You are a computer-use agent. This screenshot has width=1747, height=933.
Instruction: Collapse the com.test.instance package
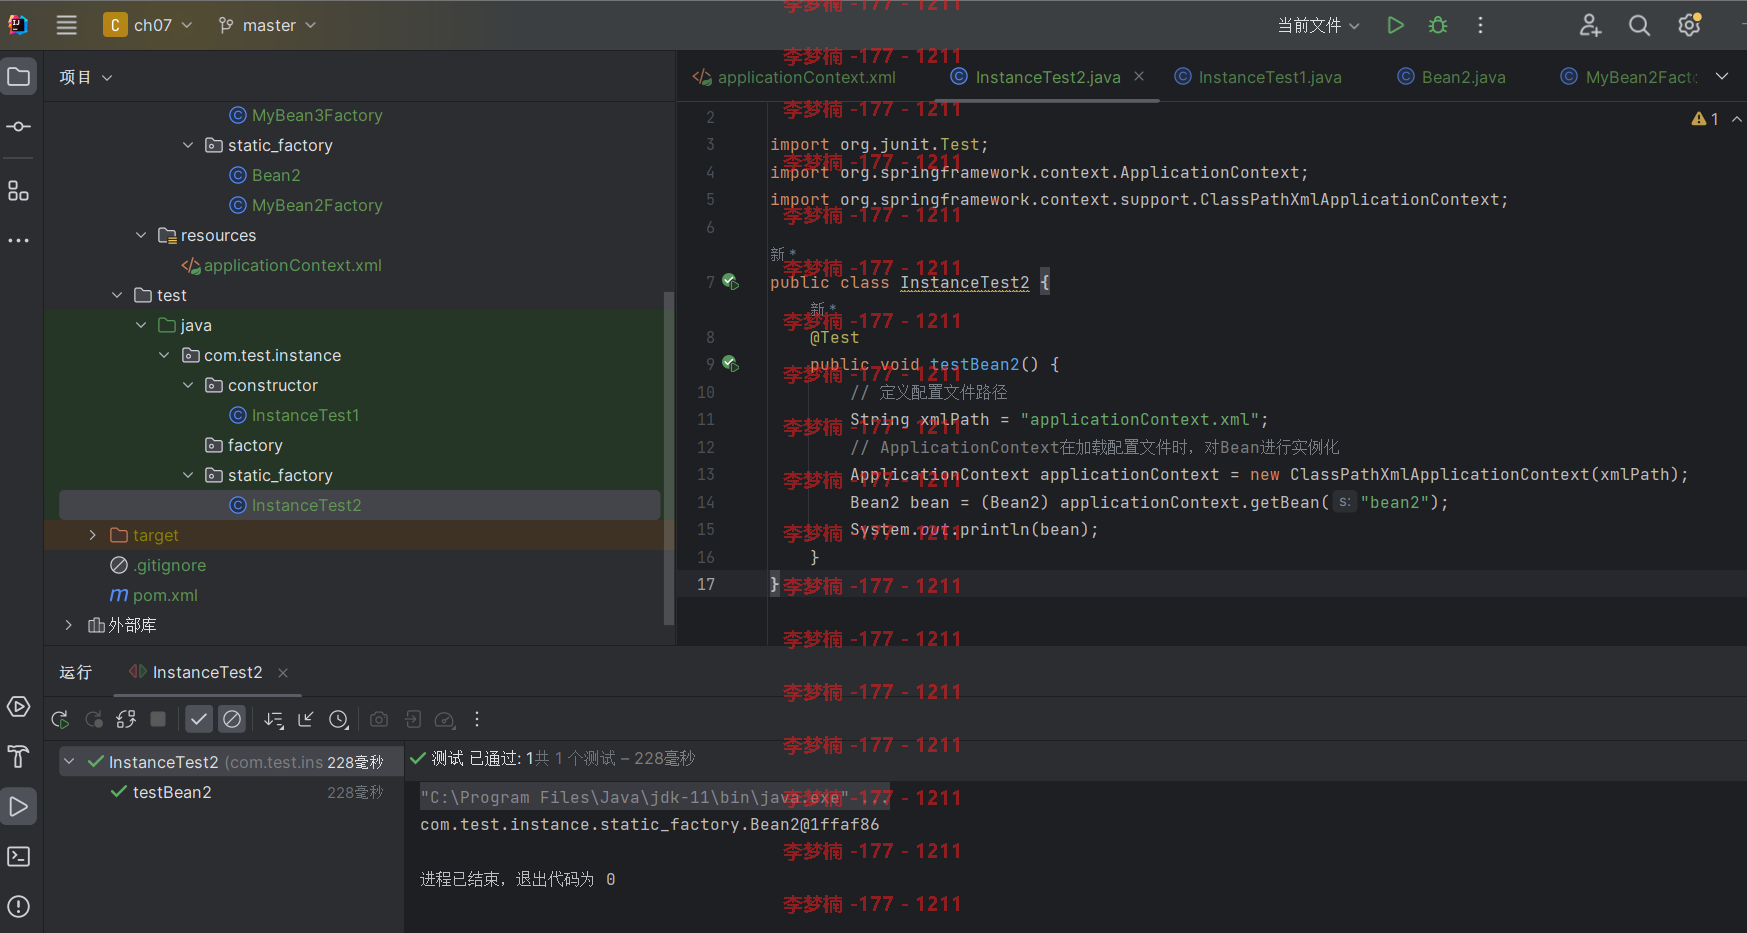tap(164, 355)
